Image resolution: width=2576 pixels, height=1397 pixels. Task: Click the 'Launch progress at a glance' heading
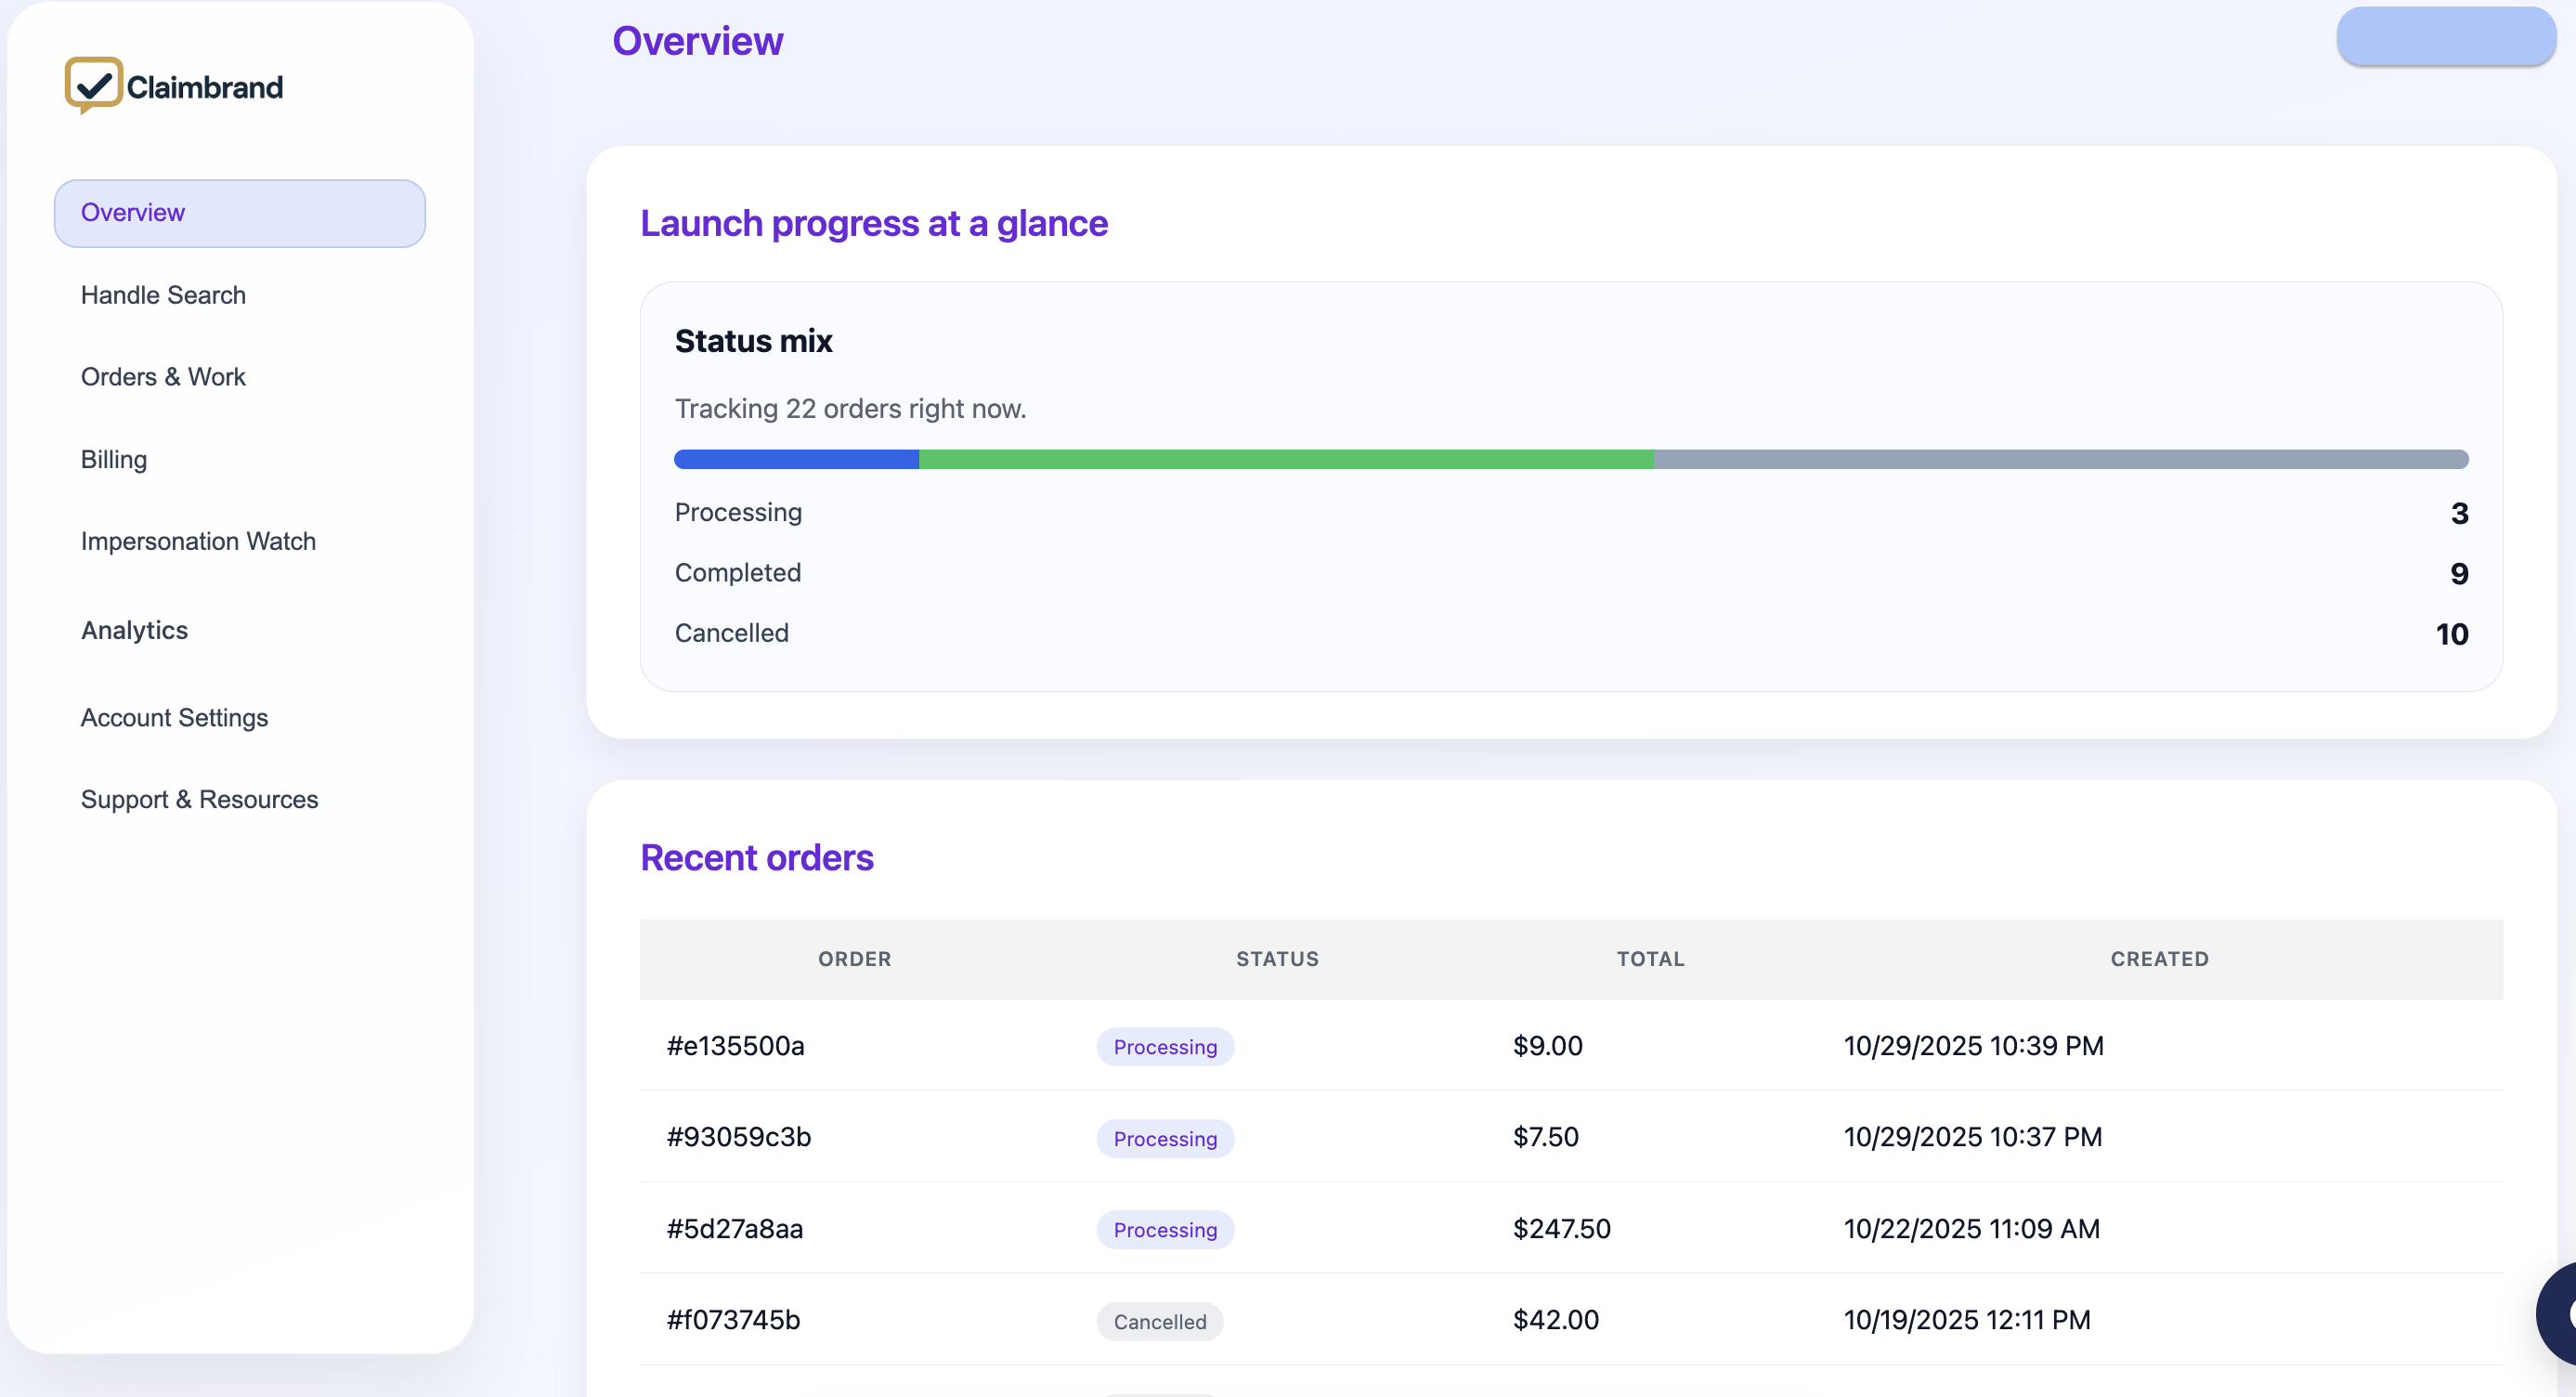[x=874, y=223]
